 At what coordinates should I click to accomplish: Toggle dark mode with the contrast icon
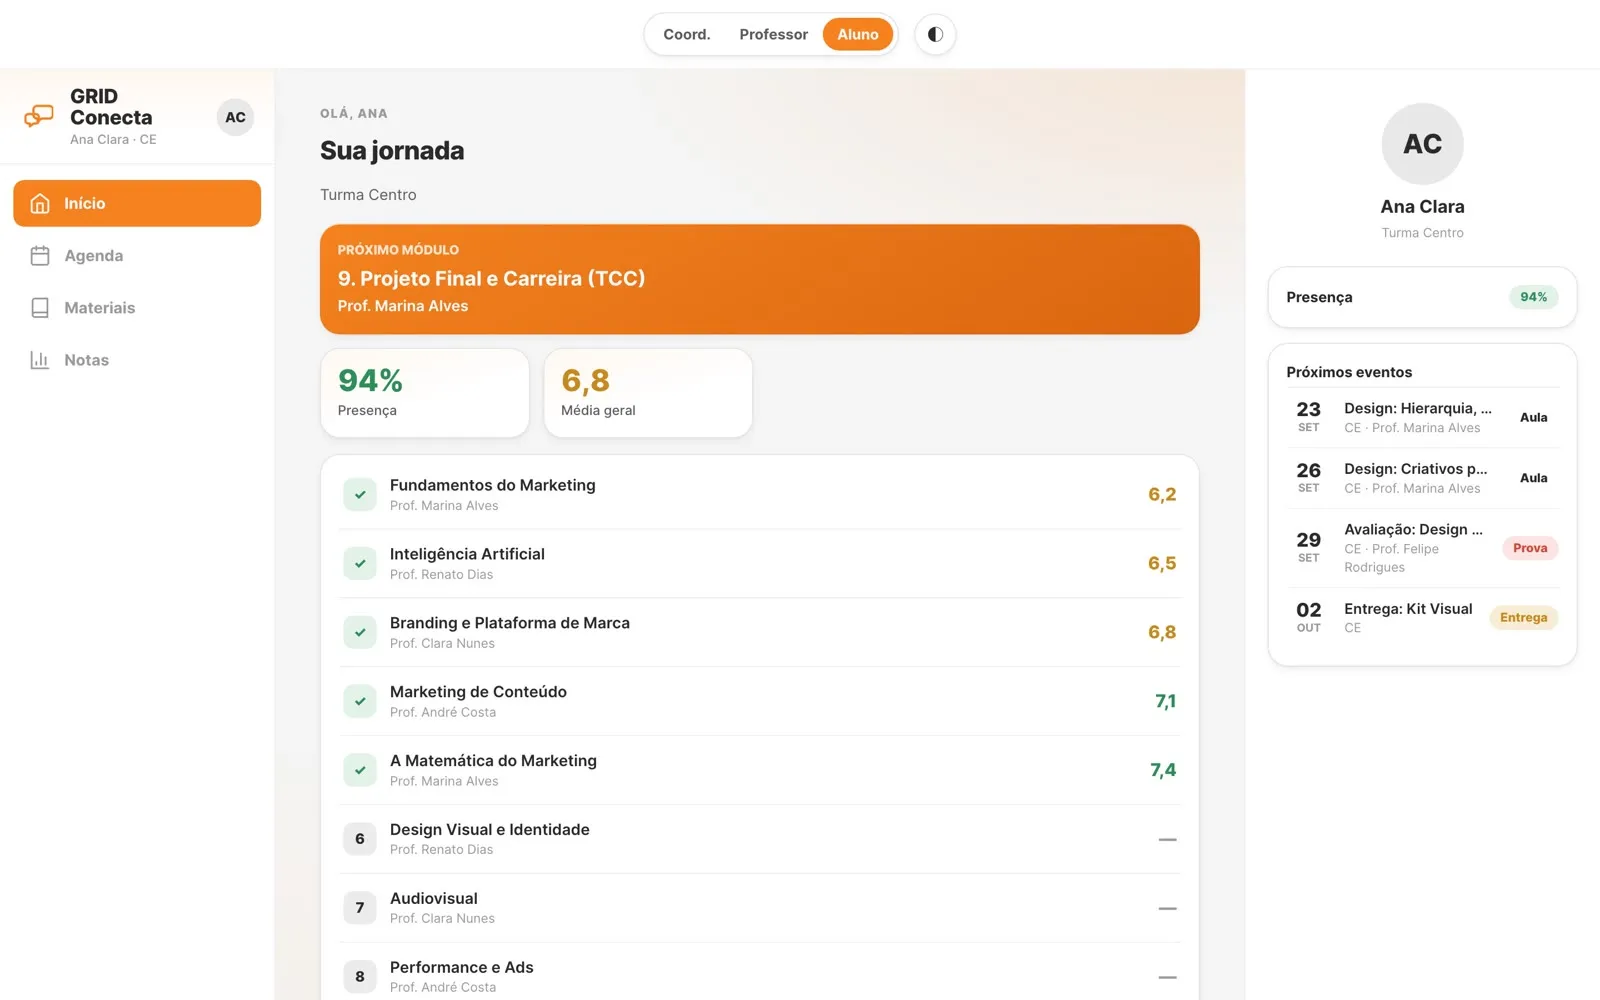(935, 34)
